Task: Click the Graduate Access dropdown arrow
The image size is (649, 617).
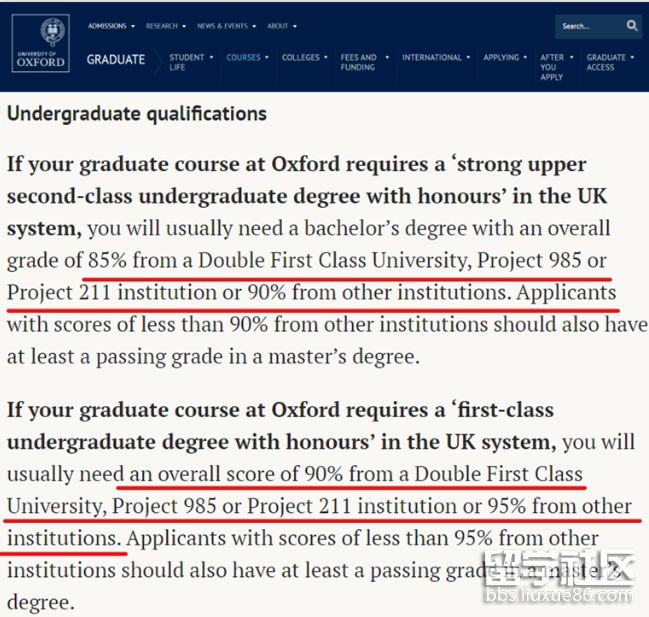Action: click(x=632, y=58)
